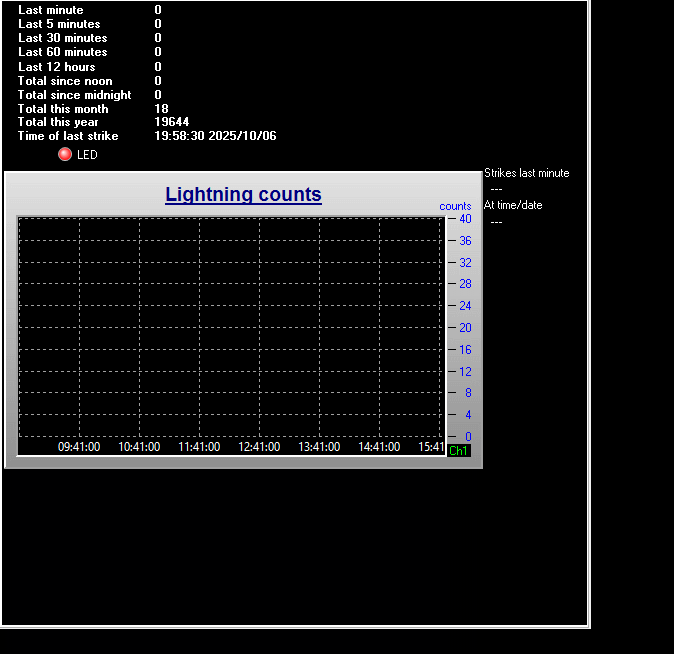Viewport: 674px width, 654px height.
Task: Click the 40 value on counts axis
Action: [465, 219]
